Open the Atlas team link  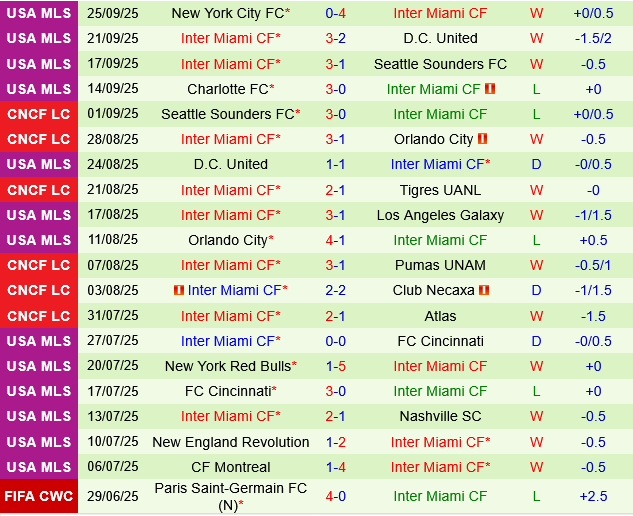tap(440, 316)
